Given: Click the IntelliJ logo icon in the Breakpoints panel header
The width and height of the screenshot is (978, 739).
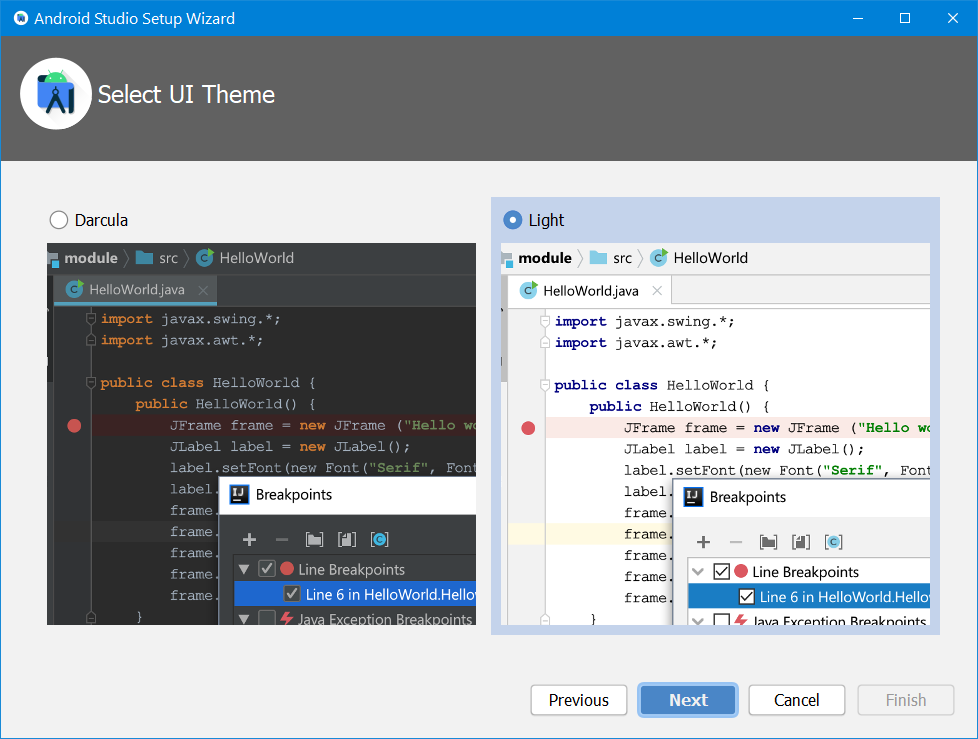Looking at the screenshot, I should (241, 494).
